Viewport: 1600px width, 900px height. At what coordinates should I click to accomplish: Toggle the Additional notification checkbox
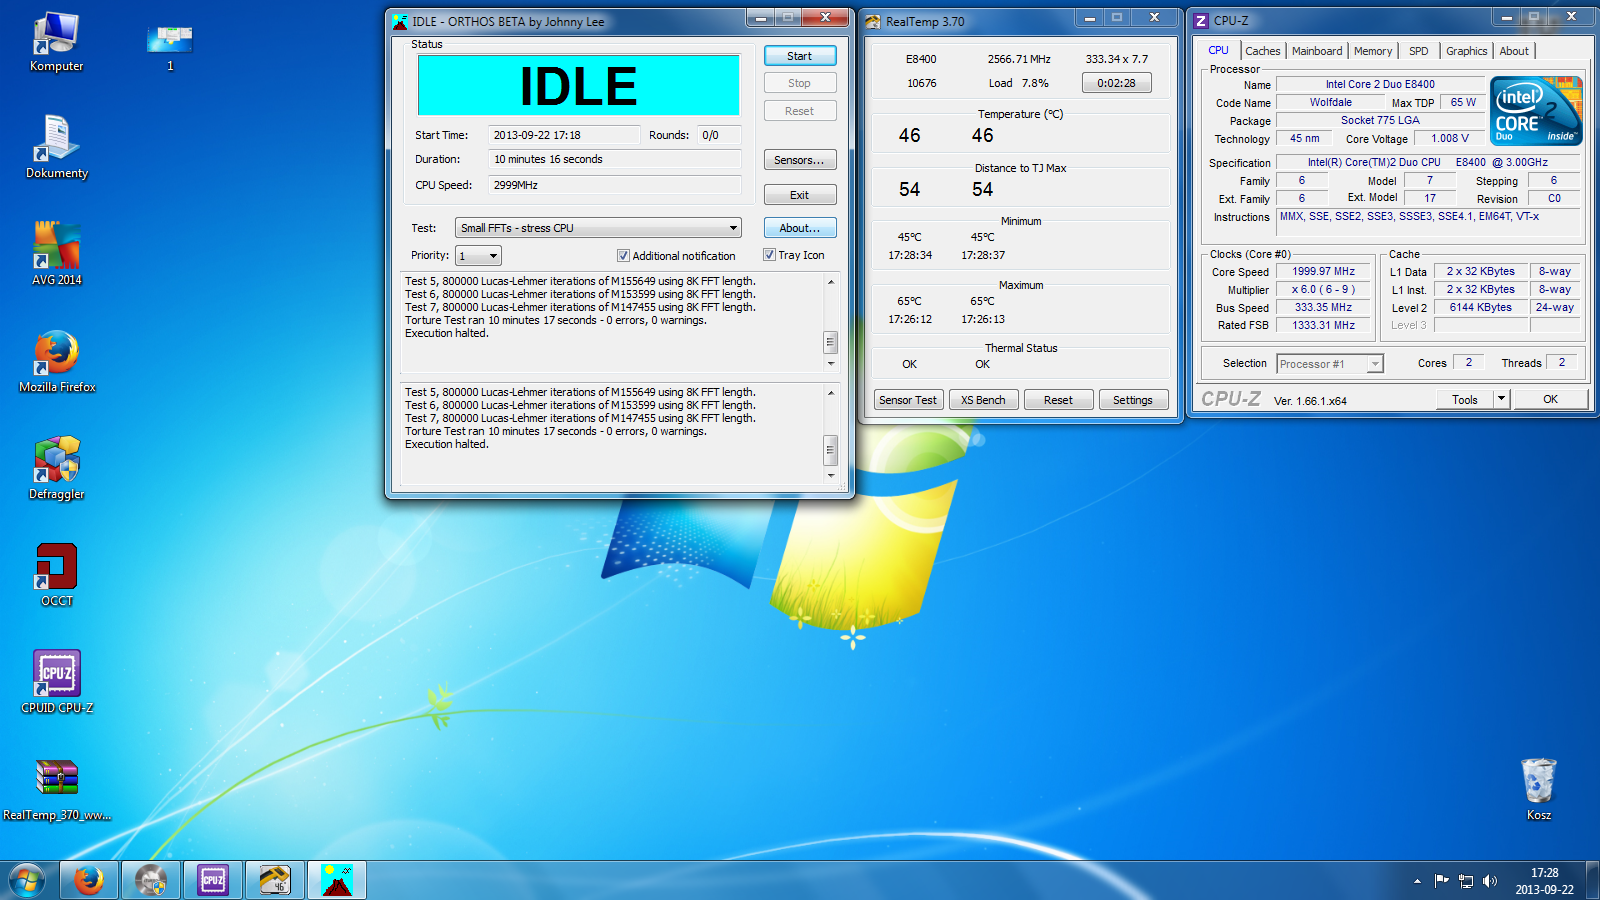623,255
